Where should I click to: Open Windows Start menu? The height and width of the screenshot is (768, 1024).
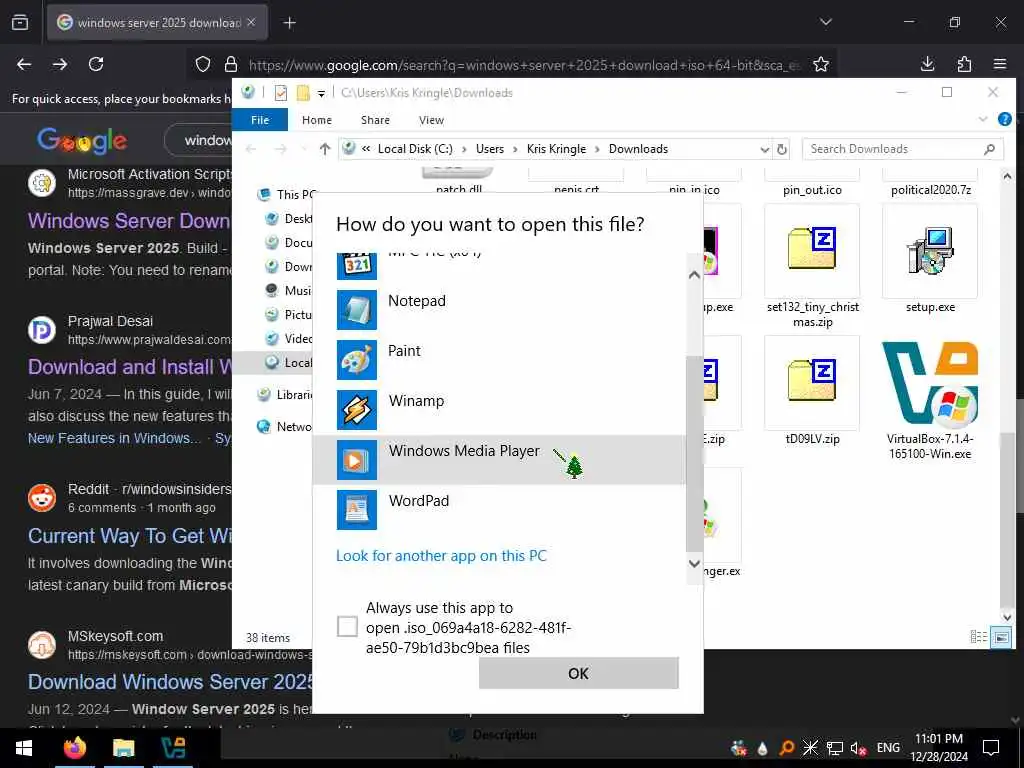click(x=24, y=748)
